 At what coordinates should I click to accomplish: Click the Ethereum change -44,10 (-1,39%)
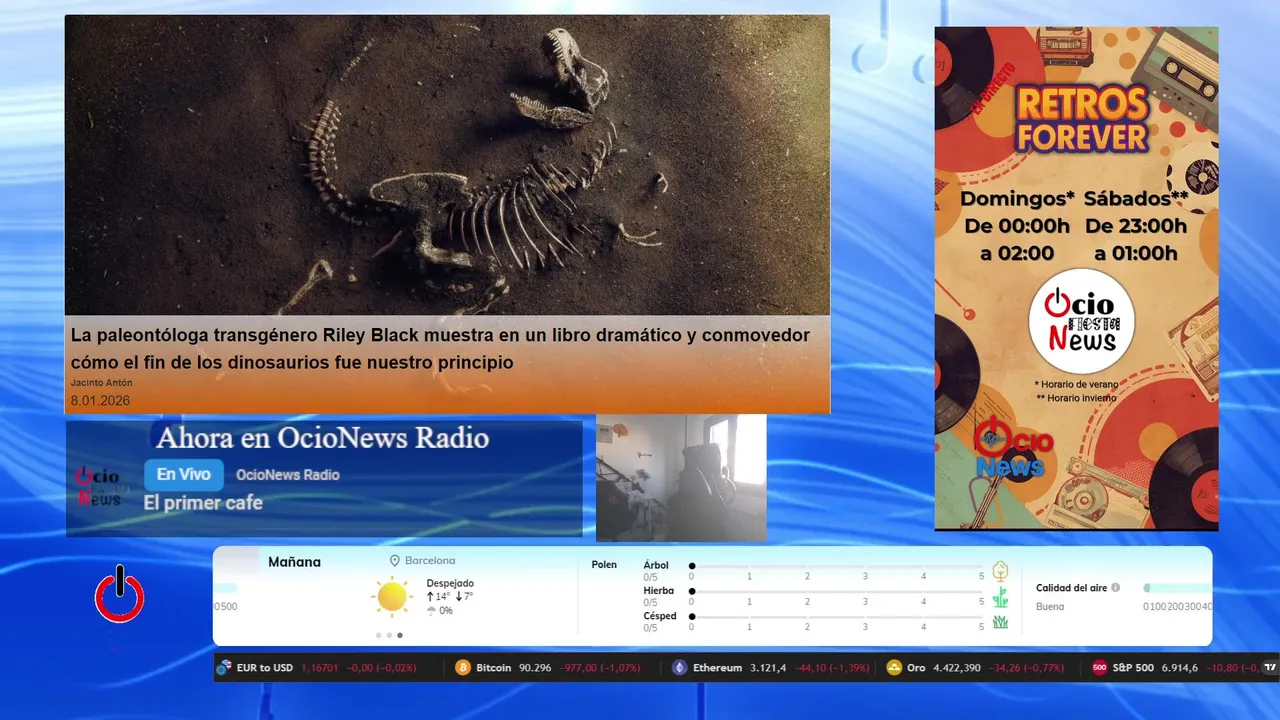[x=831, y=668]
